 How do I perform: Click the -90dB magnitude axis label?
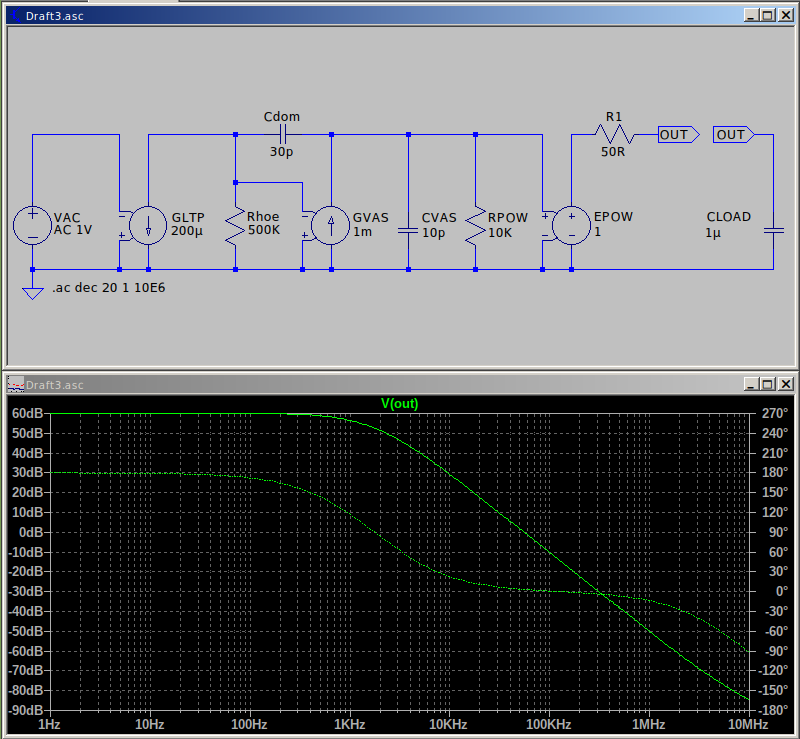pyautogui.click(x=26, y=710)
